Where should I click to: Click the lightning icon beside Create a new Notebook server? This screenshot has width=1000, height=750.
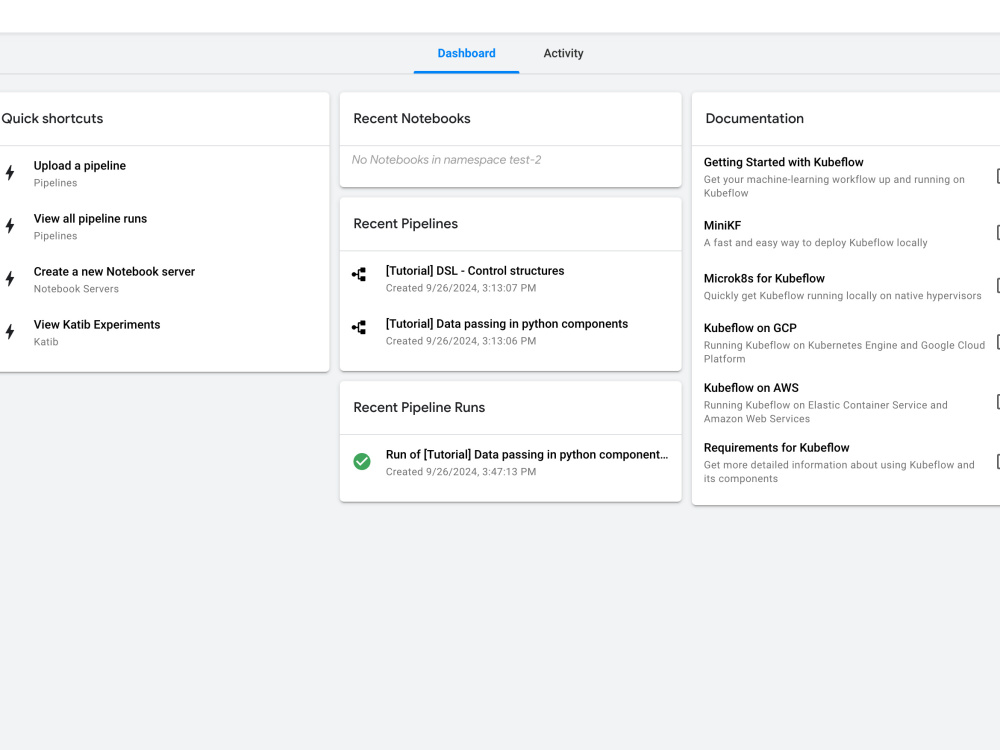pos(10,279)
